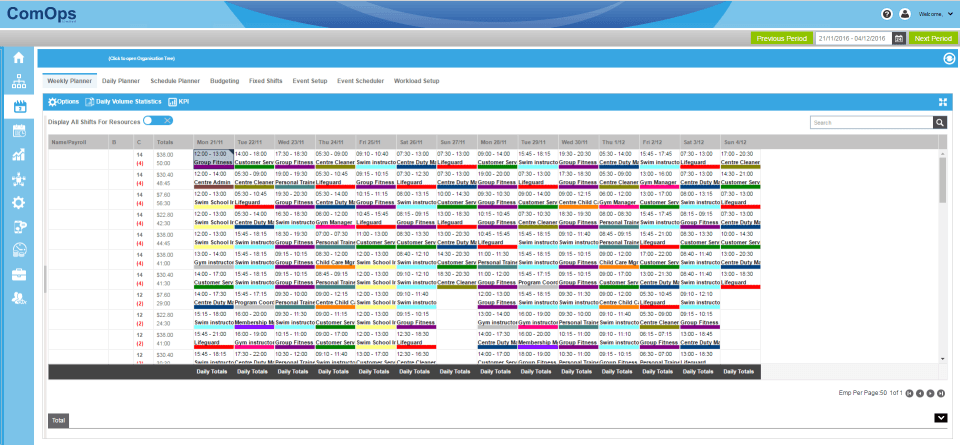Click Daily Totals under Mon 21/11

click(213, 371)
